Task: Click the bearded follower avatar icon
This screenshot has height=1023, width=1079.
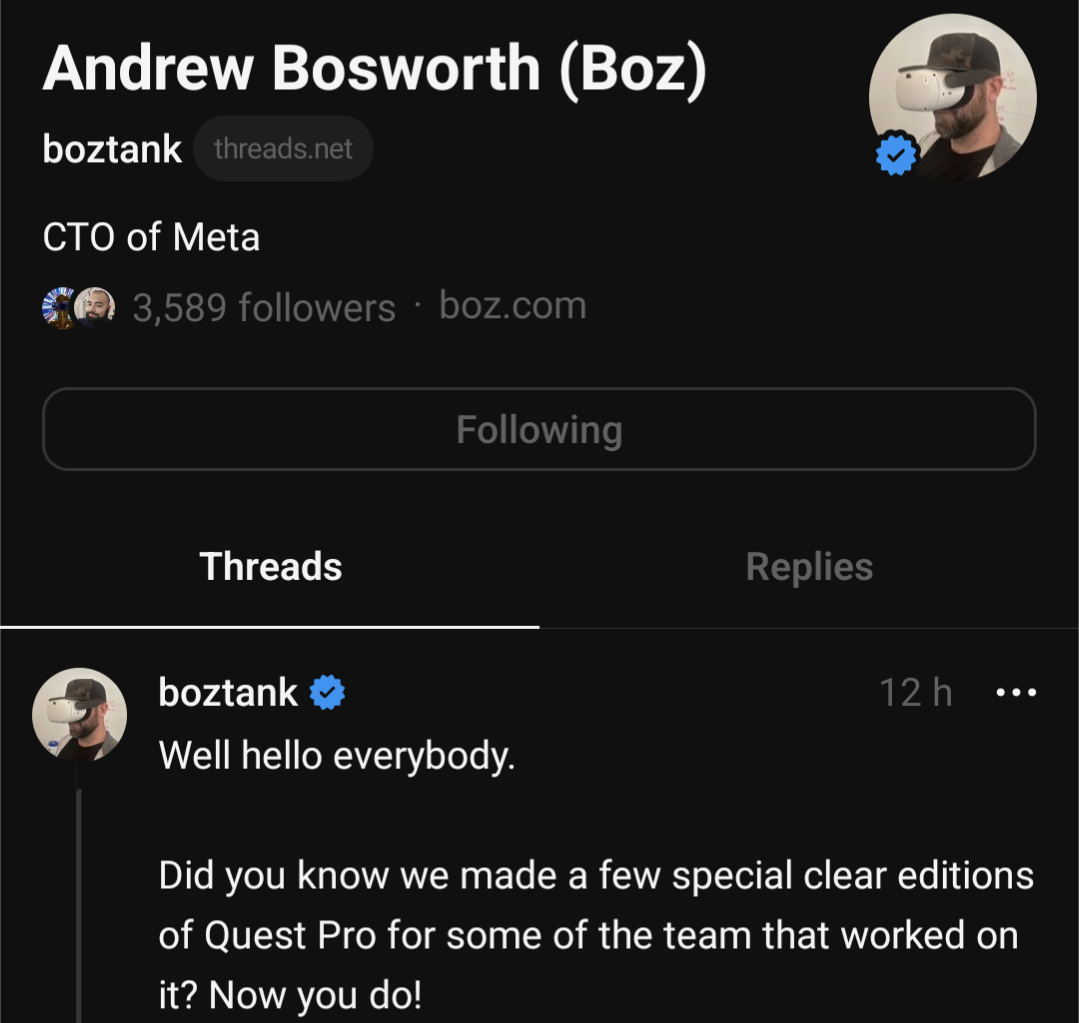Action: tap(95, 307)
